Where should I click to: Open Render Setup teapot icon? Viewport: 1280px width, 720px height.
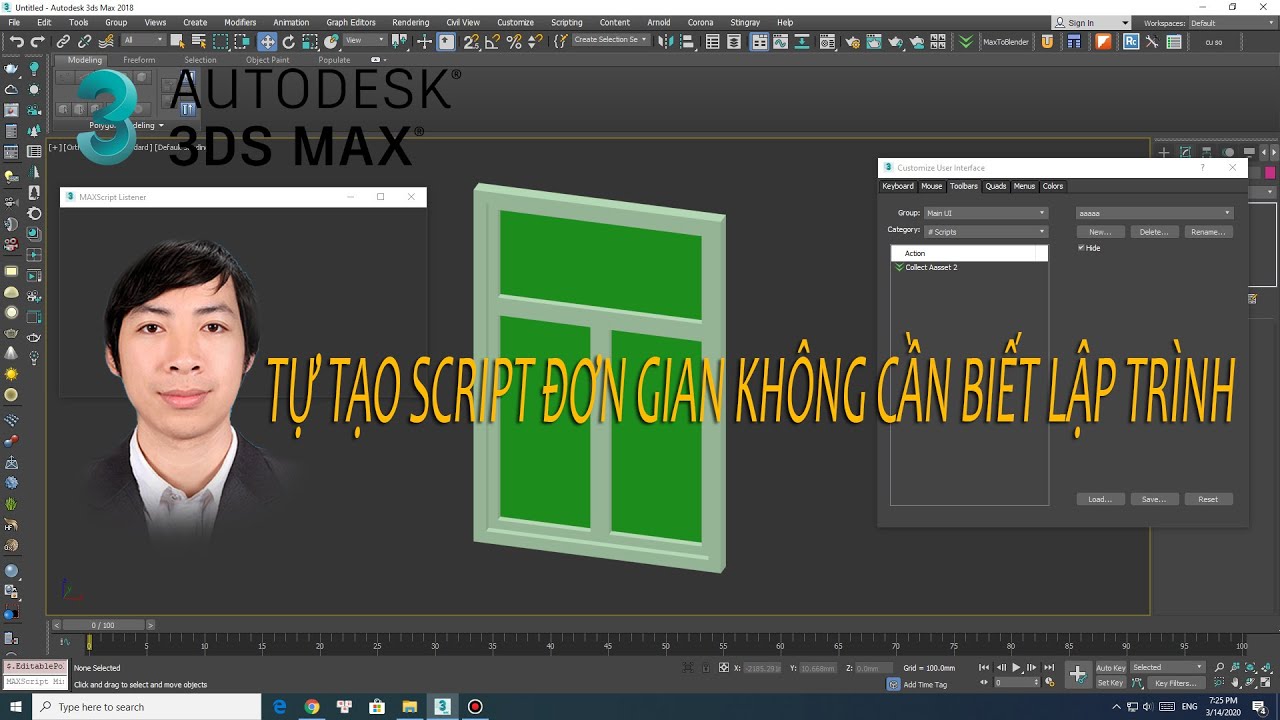[852, 41]
